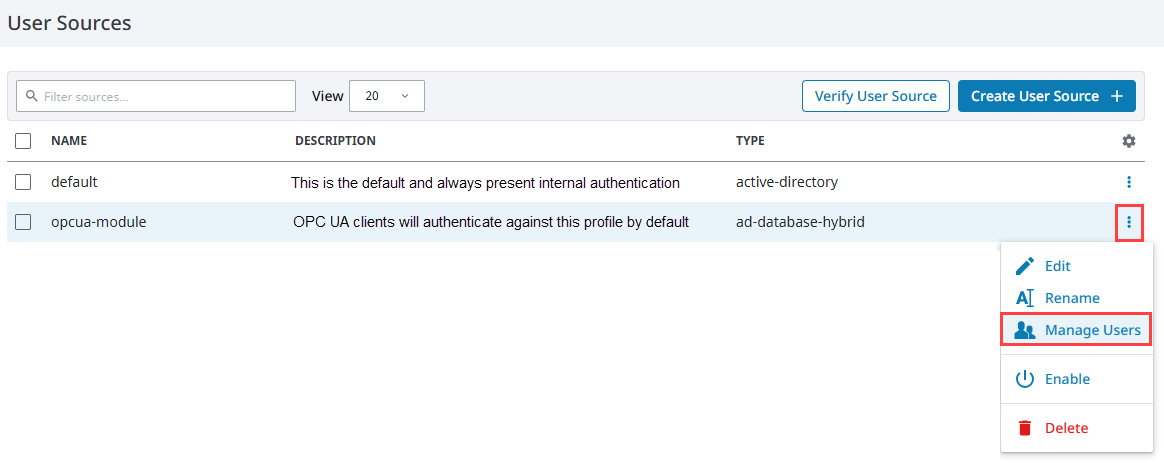Open the View 20 rows dropdown
This screenshot has width=1164, height=463.
click(387, 96)
